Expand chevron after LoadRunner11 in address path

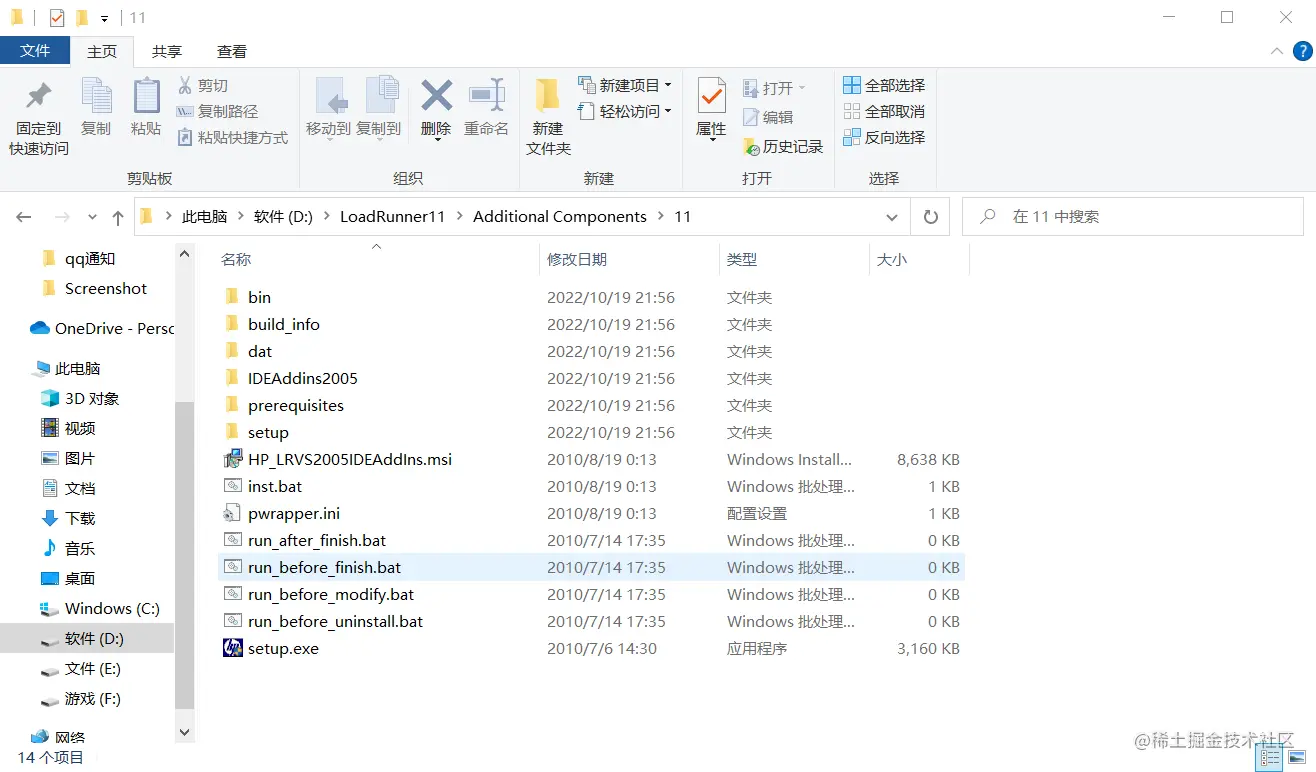tap(459, 217)
